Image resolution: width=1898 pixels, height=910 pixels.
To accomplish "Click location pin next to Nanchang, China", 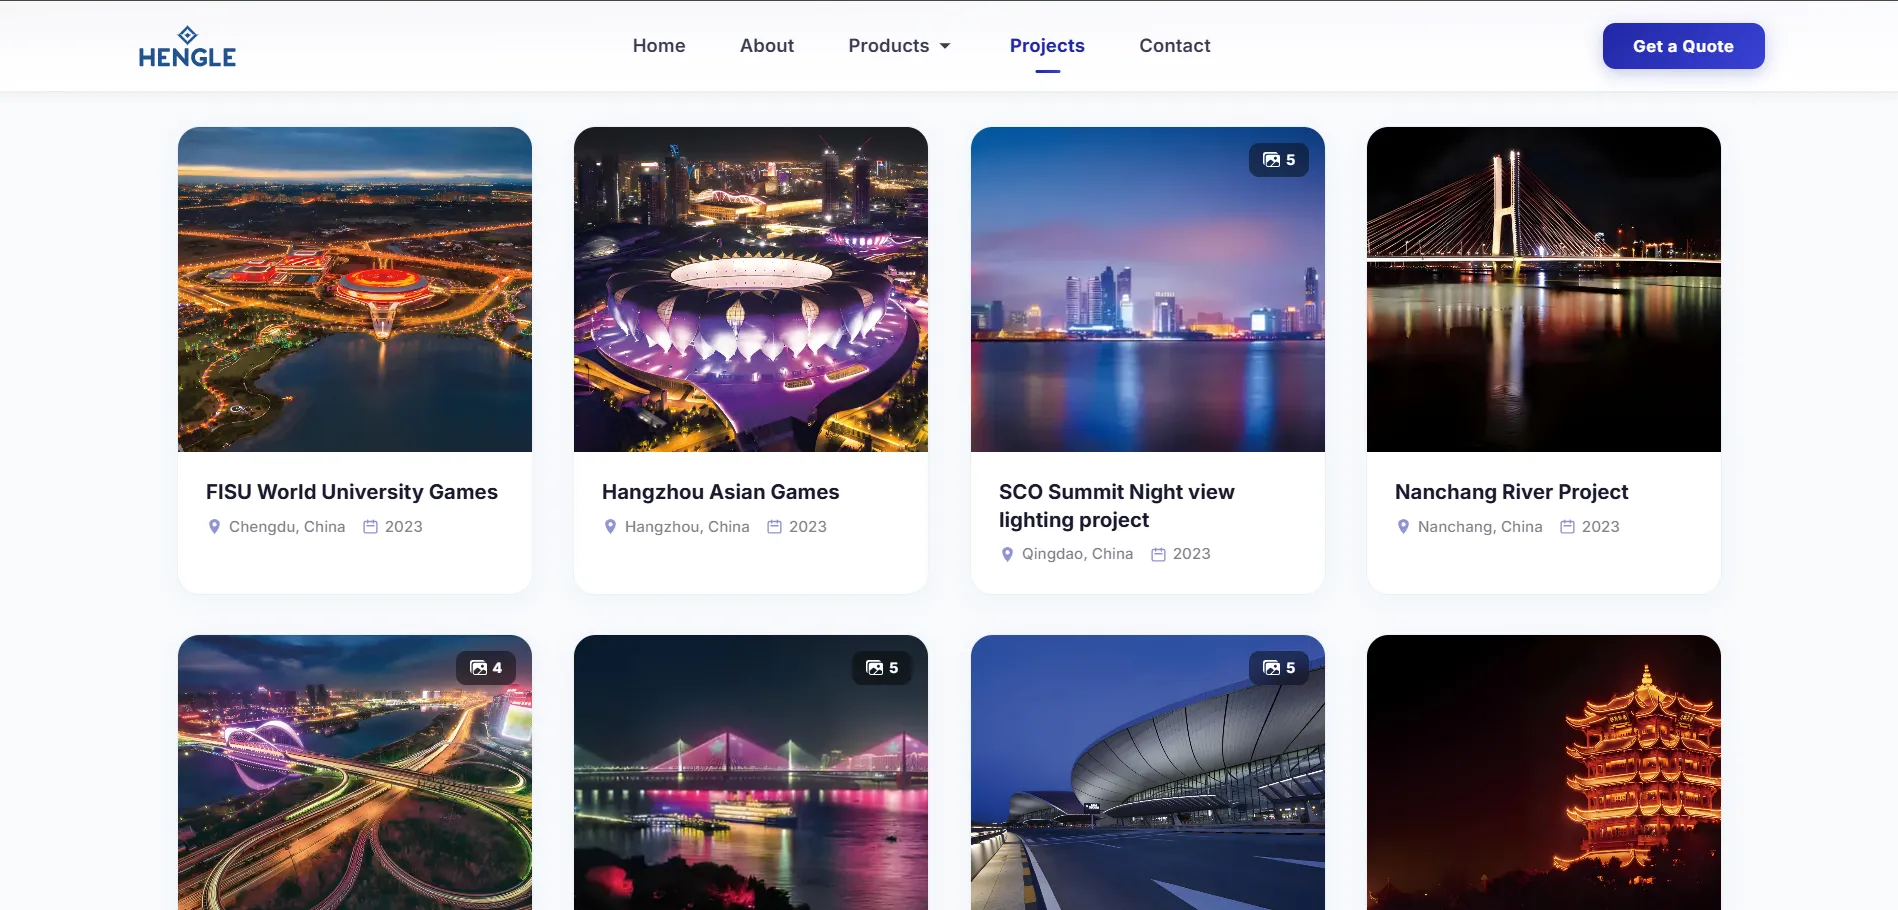I will click(1403, 527).
